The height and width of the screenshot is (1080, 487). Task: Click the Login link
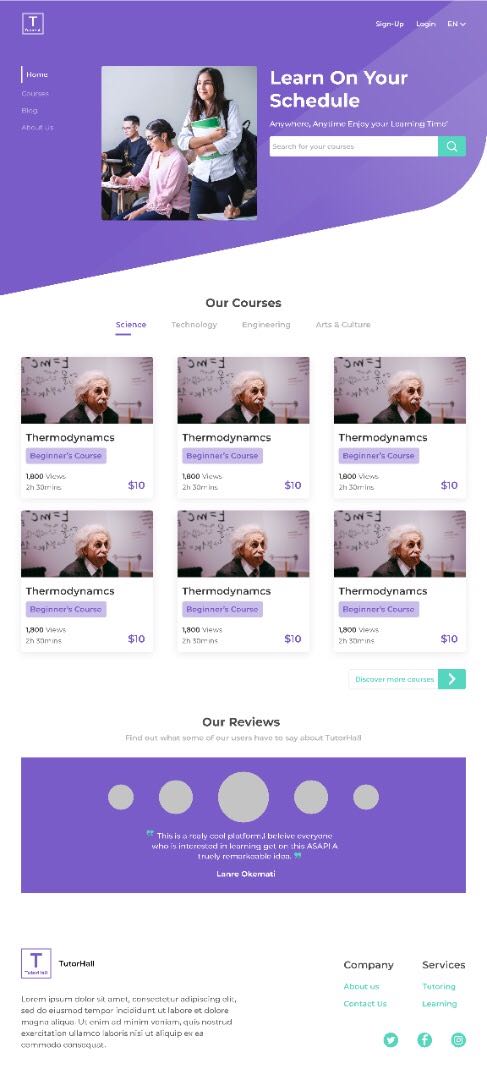(426, 24)
